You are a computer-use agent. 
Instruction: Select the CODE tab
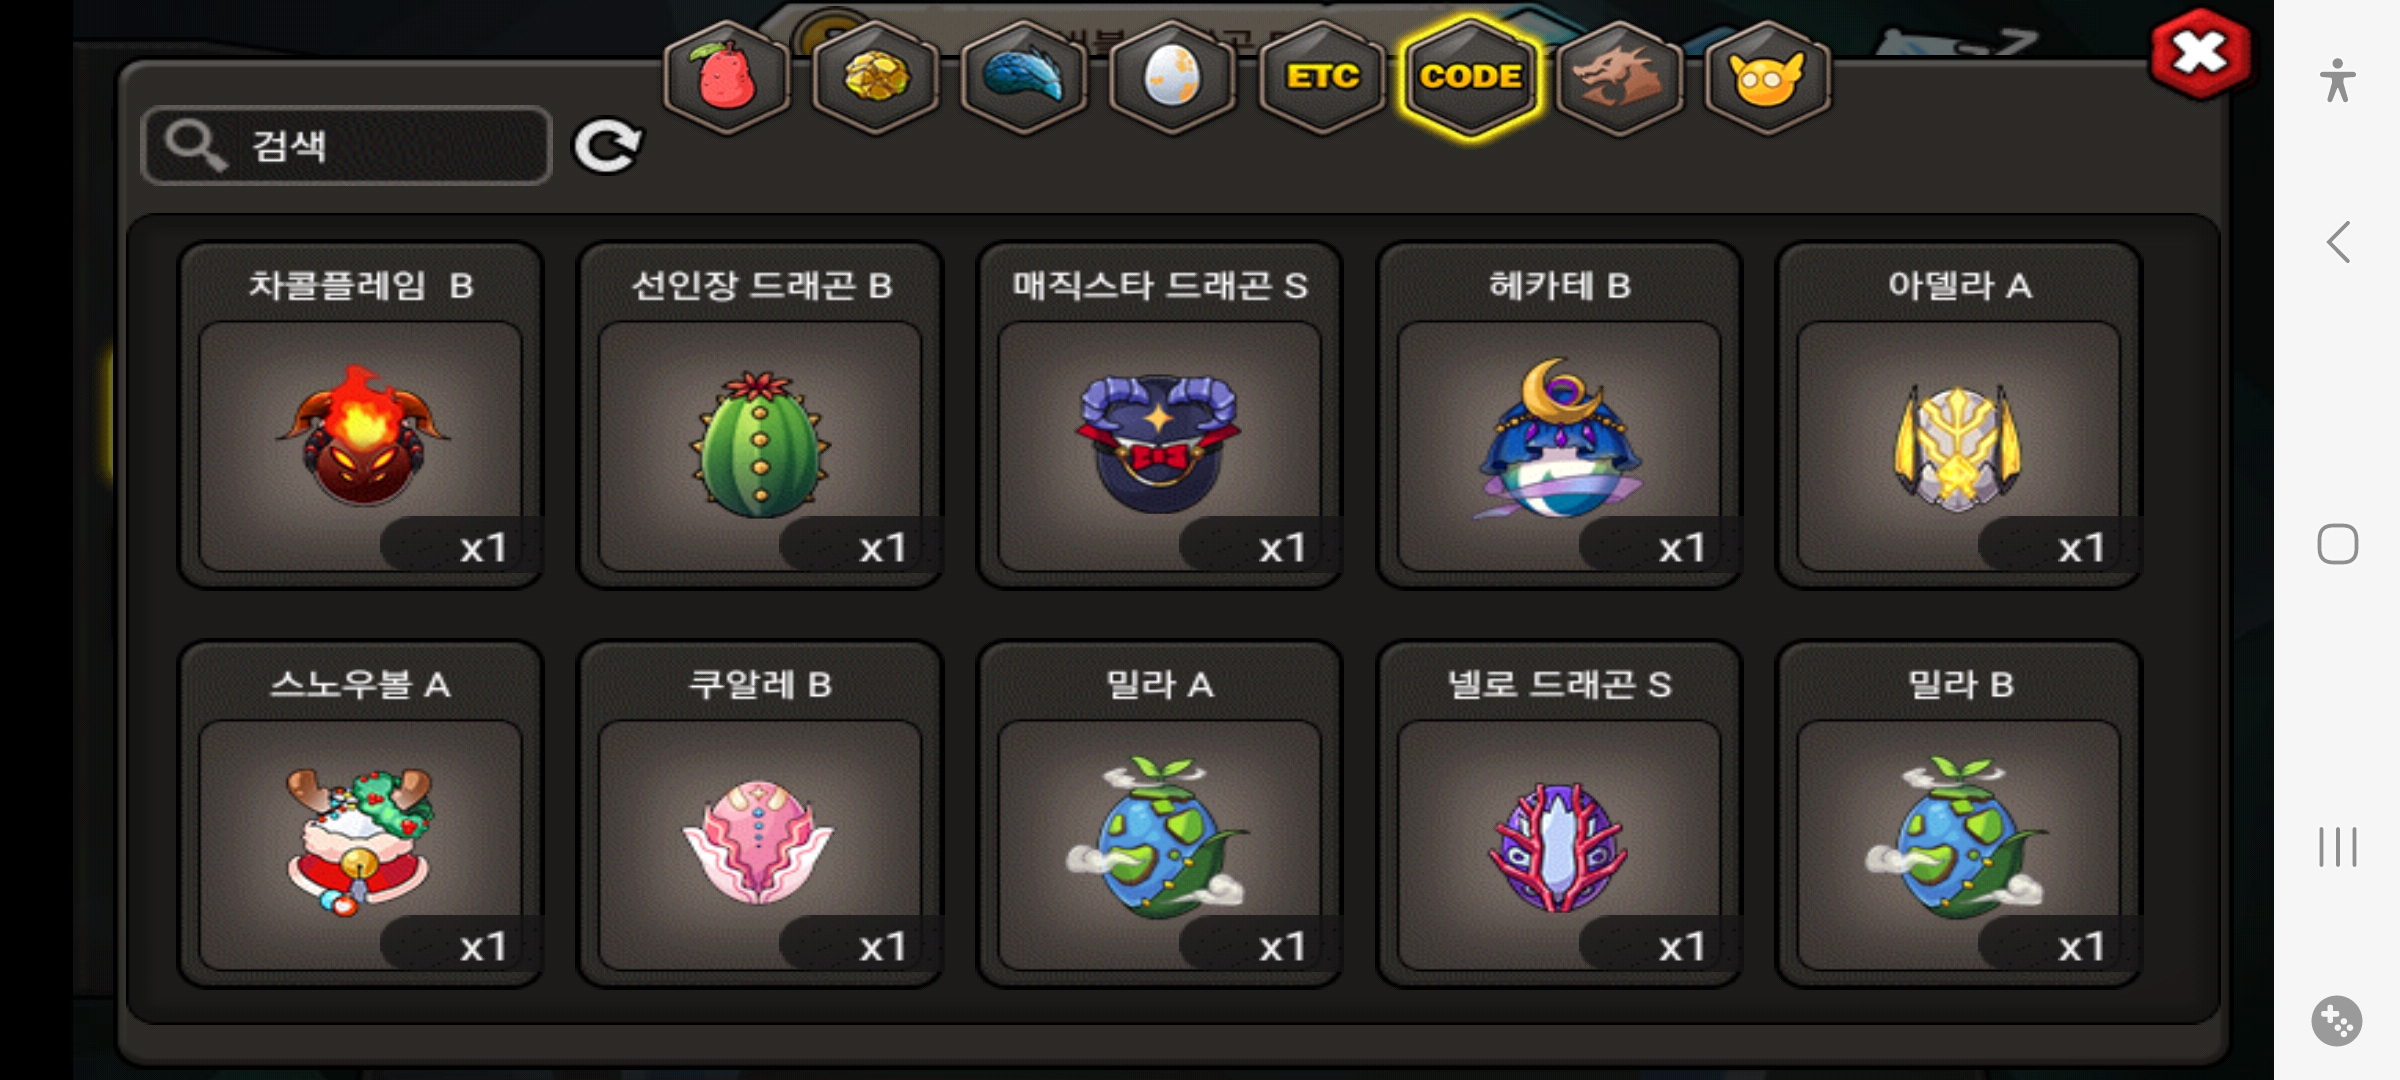click(x=1471, y=78)
